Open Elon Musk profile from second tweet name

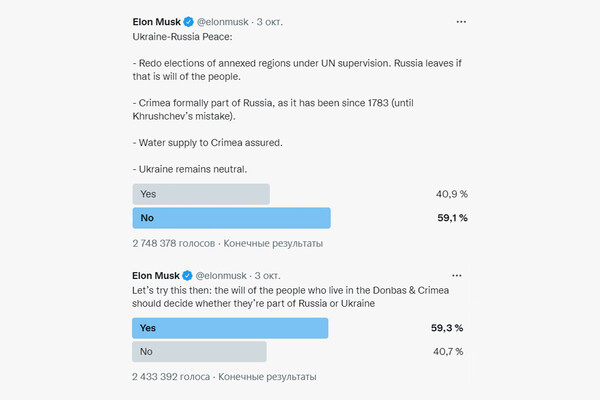156,276
